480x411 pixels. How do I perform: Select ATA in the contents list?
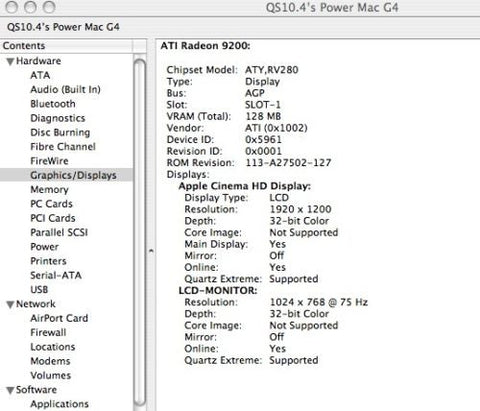pos(40,75)
